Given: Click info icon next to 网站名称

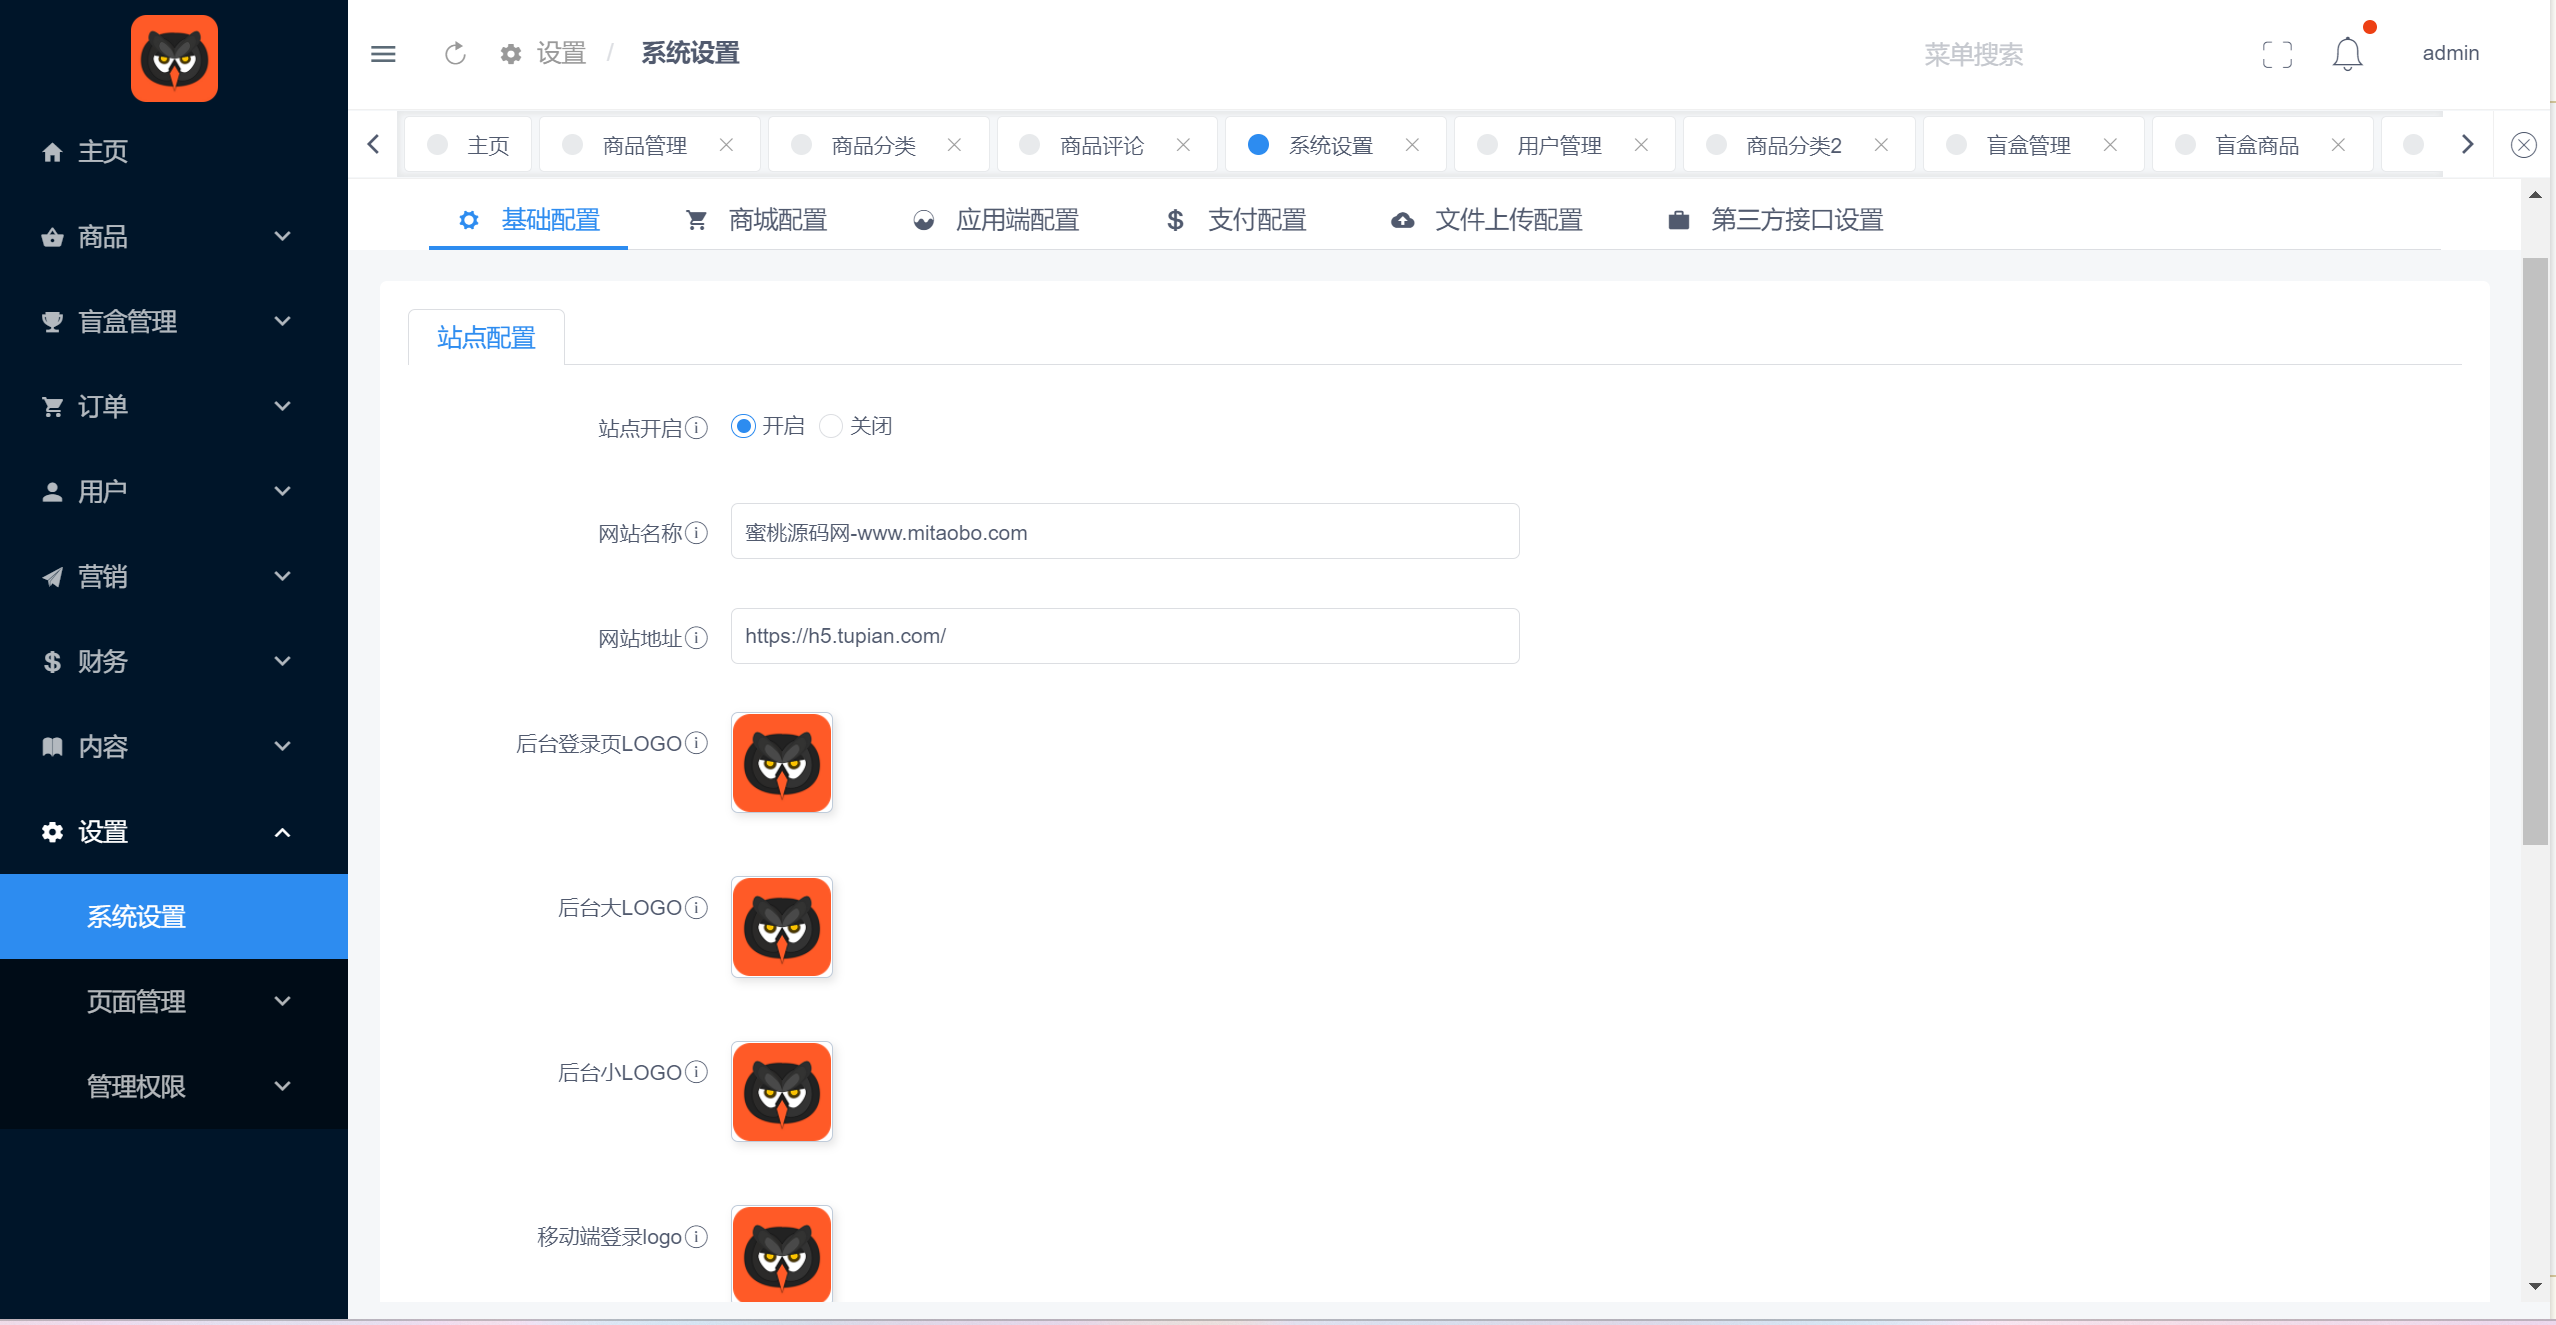Looking at the screenshot, I should pyautogui.click(x=697, y=533).
